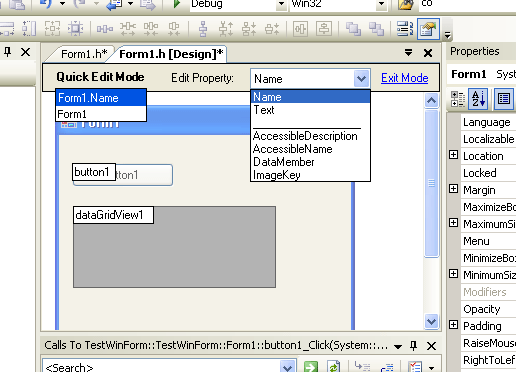
Task: Open the Edit Property combo box arrow
Action: pos(361,79)
